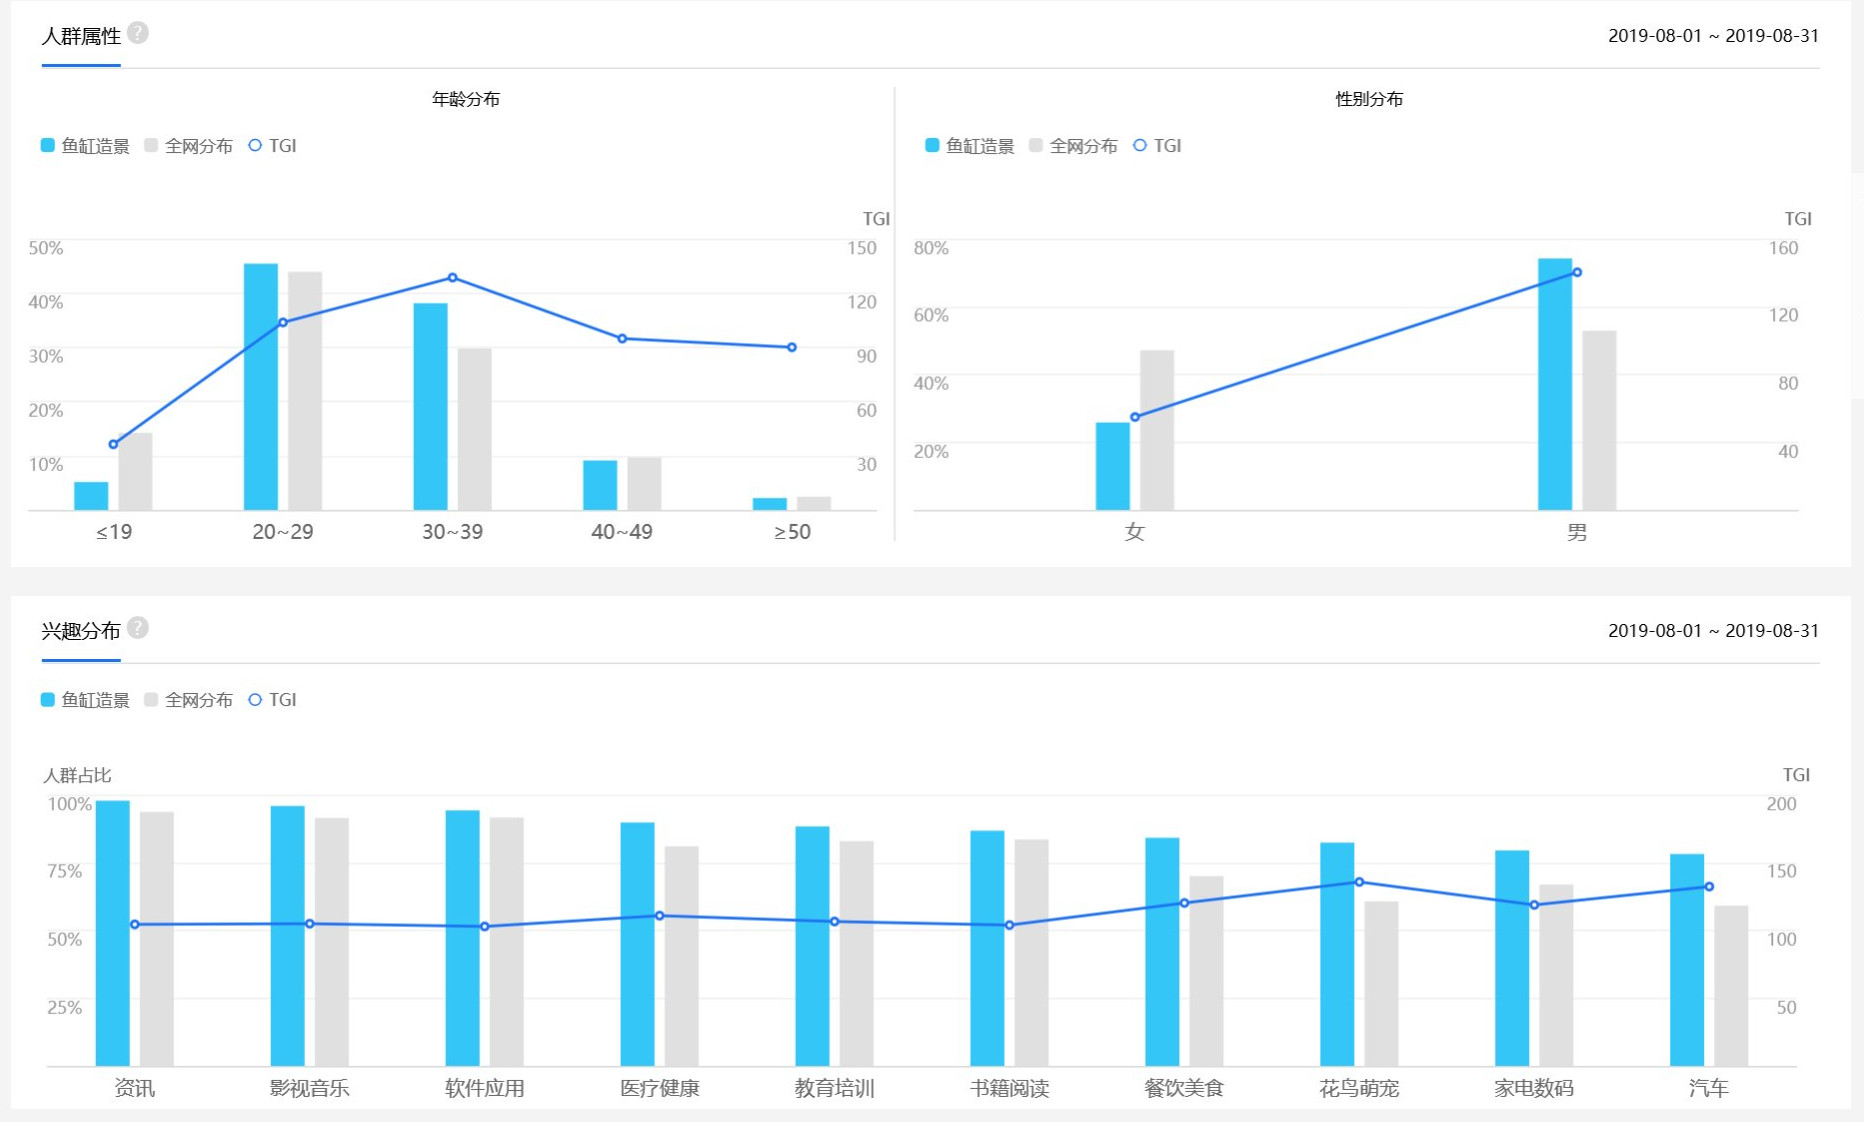Select the 人群属性 tab
This screenshot has height=1122, width=1864.
pyautogui.click(x=81, y=36)
